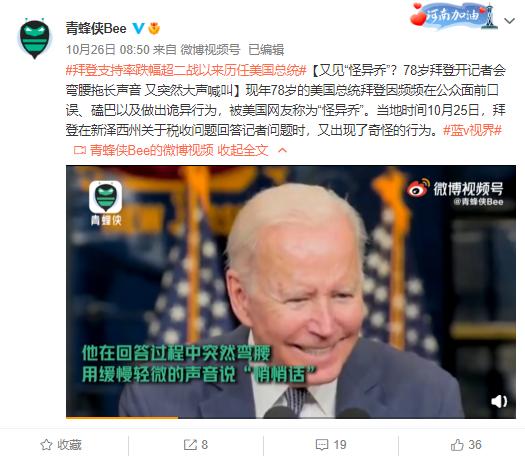Open the 青蜂侠Bee username link
The image size is (525, 462).
(96, 28)
